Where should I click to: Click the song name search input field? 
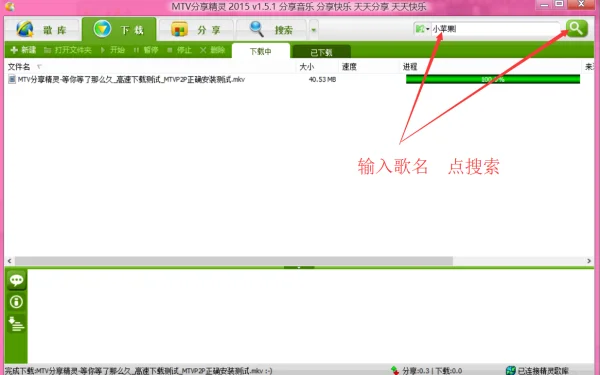[496, 29]
